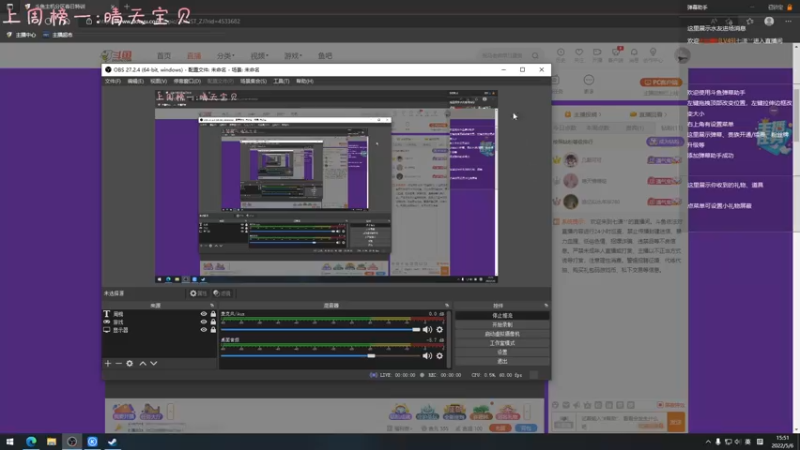This screenshot has width=800, height=450.
Task: Click the 开始录制 start recording button
Action: click(x=502, y=325)
